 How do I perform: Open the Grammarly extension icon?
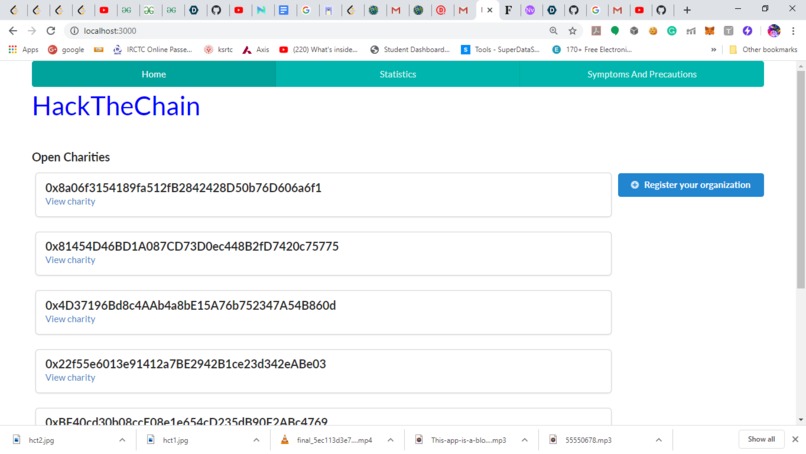pos(672,31)
